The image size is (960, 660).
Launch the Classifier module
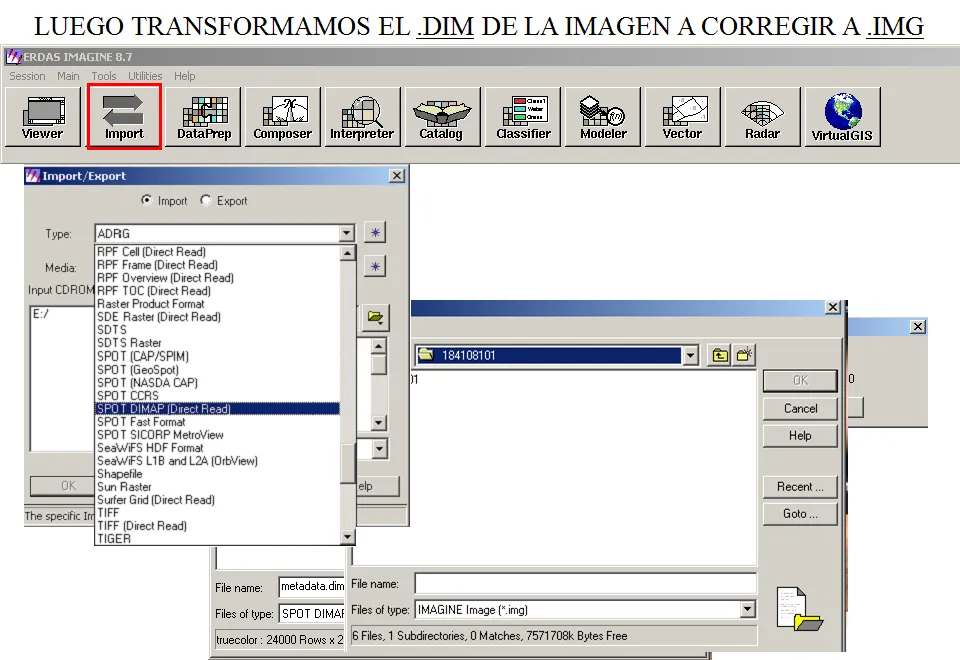pos(523,117)
